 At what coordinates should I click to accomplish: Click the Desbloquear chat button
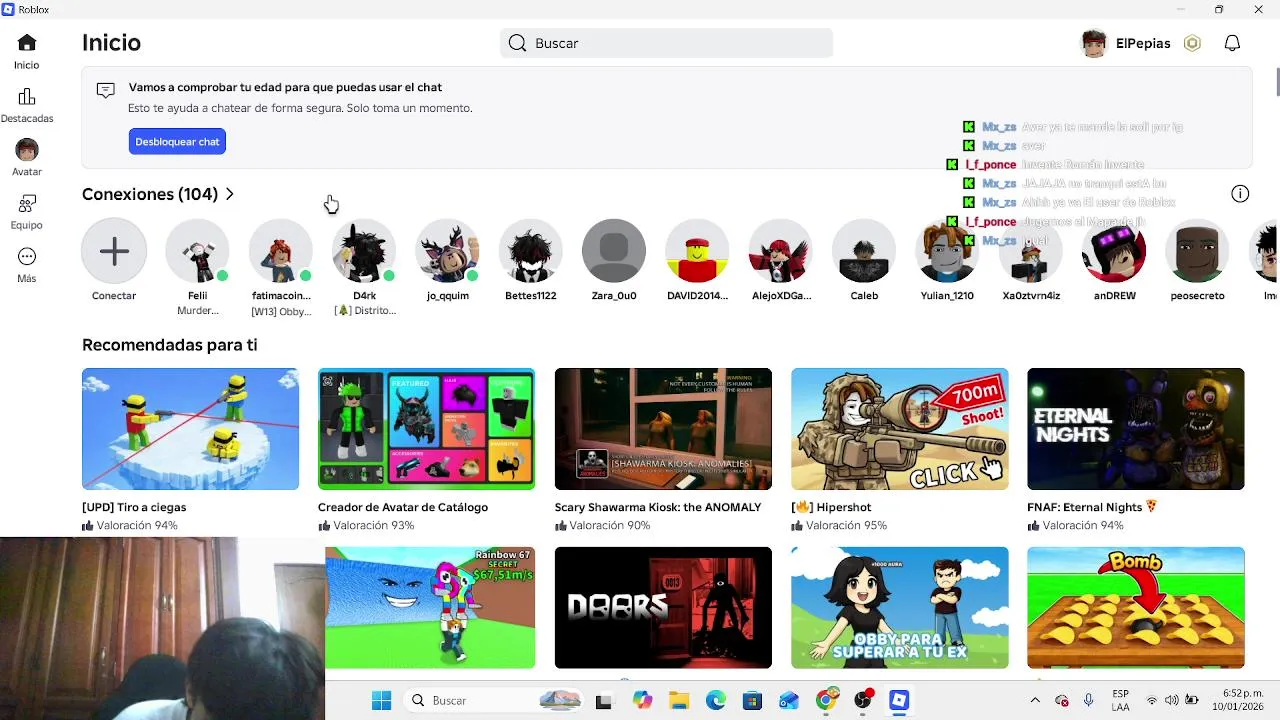[x=177, y=142]
